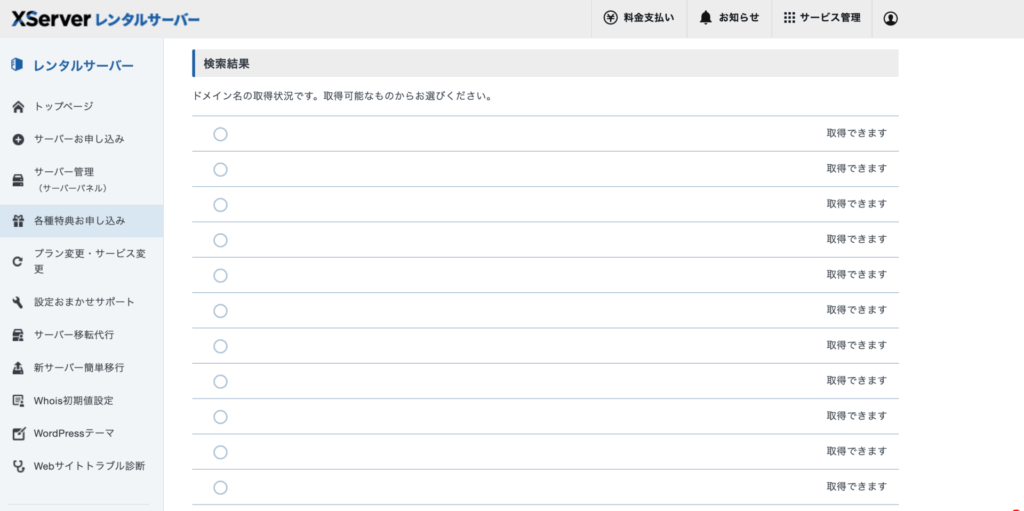
Task: Click the gift icon for 各種特典お申し込み
Action: click(x=17, y=221)
